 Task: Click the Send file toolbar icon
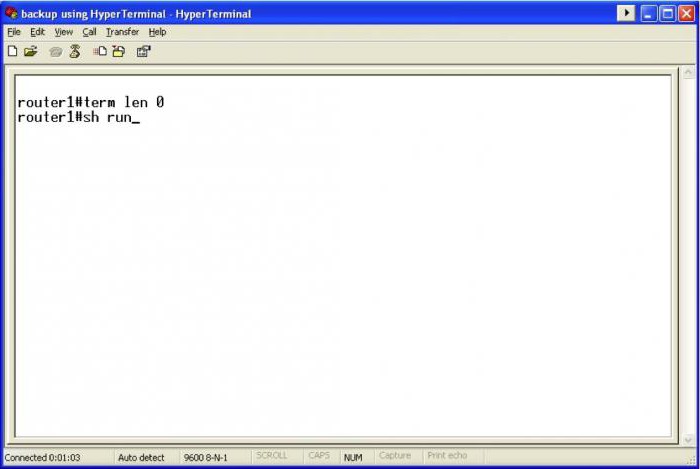click(100, 51)
